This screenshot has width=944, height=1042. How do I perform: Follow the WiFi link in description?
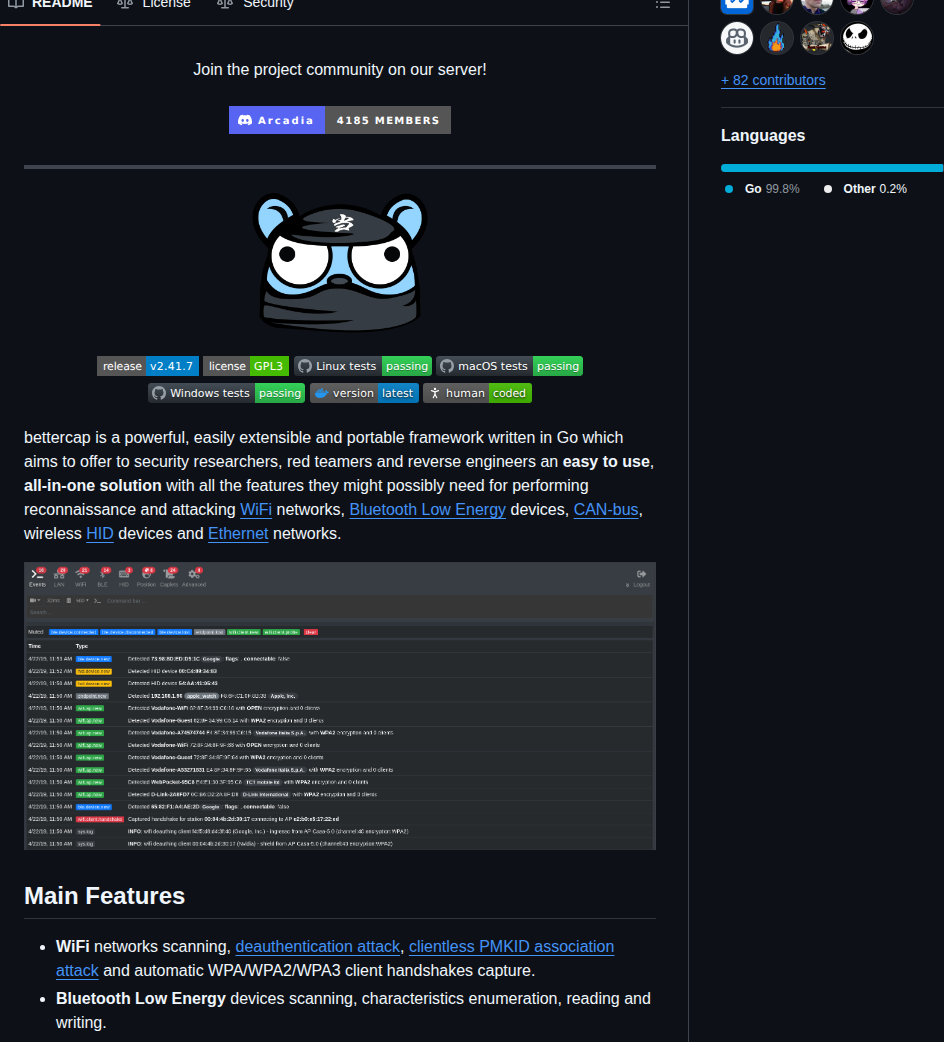(256, 510)
